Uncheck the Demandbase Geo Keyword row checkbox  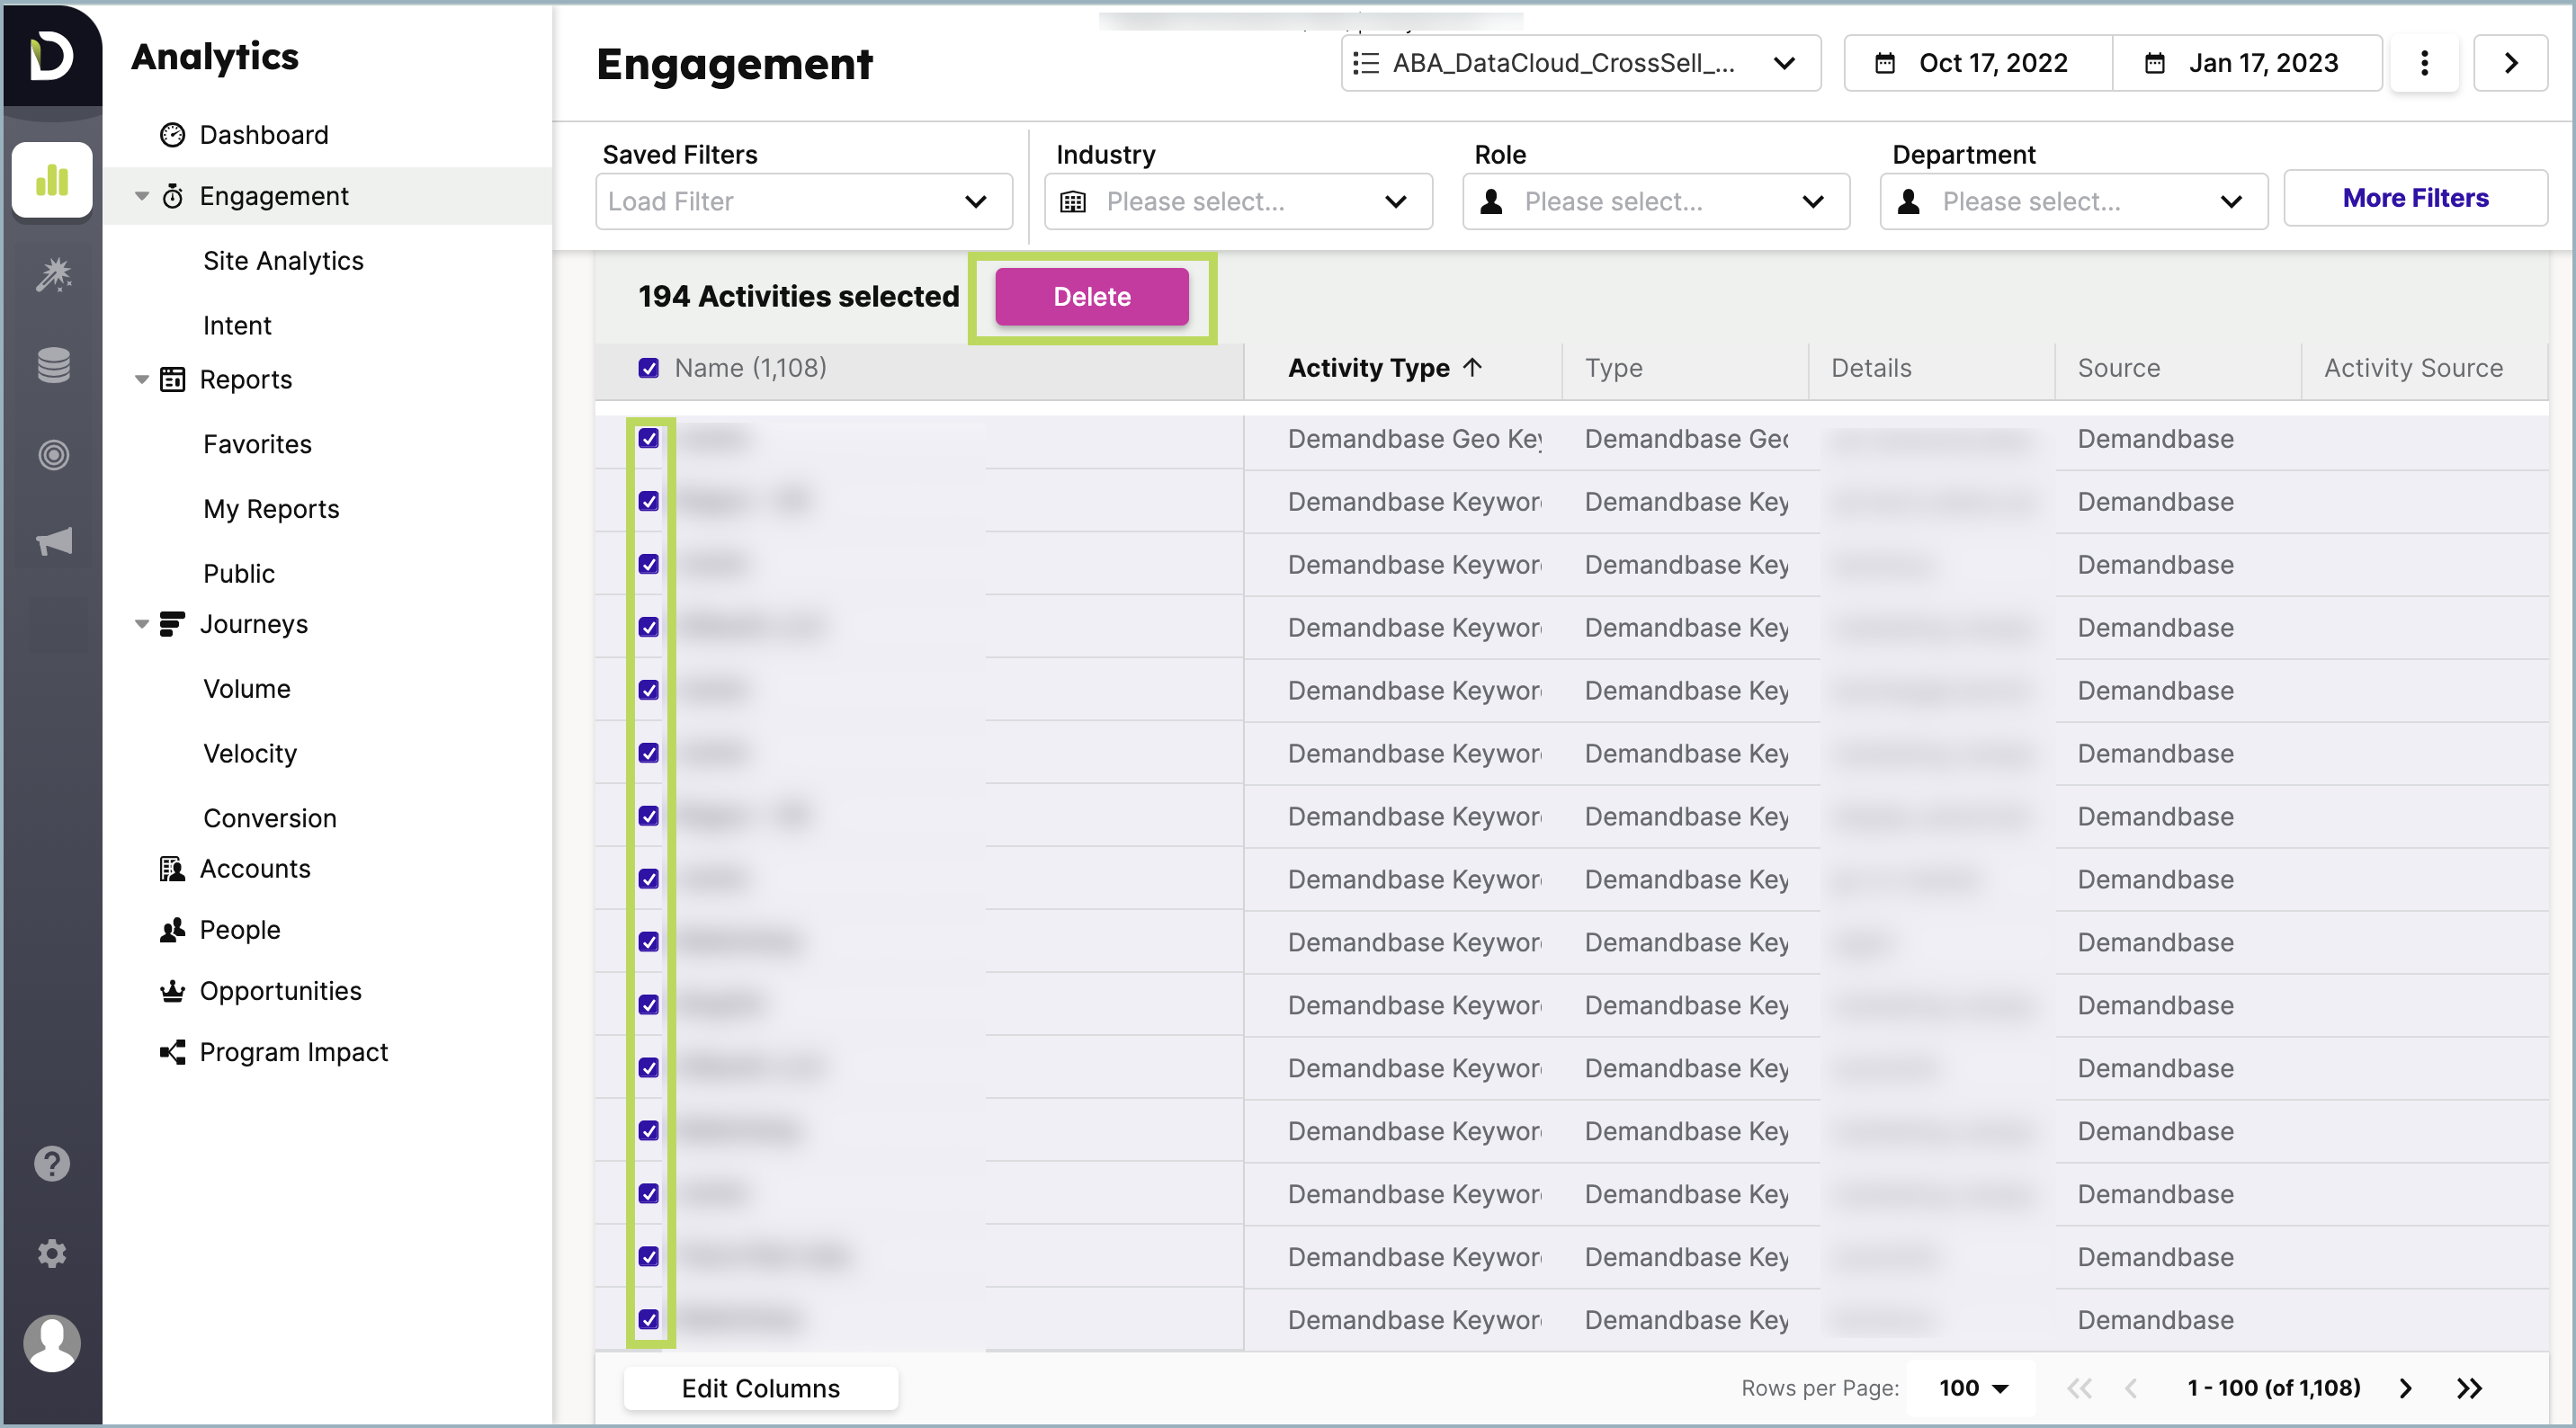coord(649,438)
